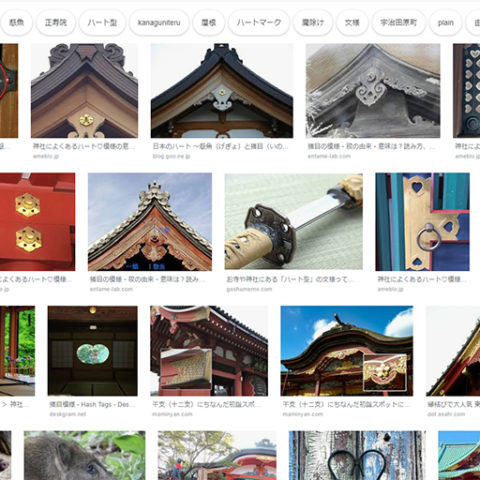
Task: Open 神社によくあるハート title under brown roof image
Action: click(x=84, y=146)
